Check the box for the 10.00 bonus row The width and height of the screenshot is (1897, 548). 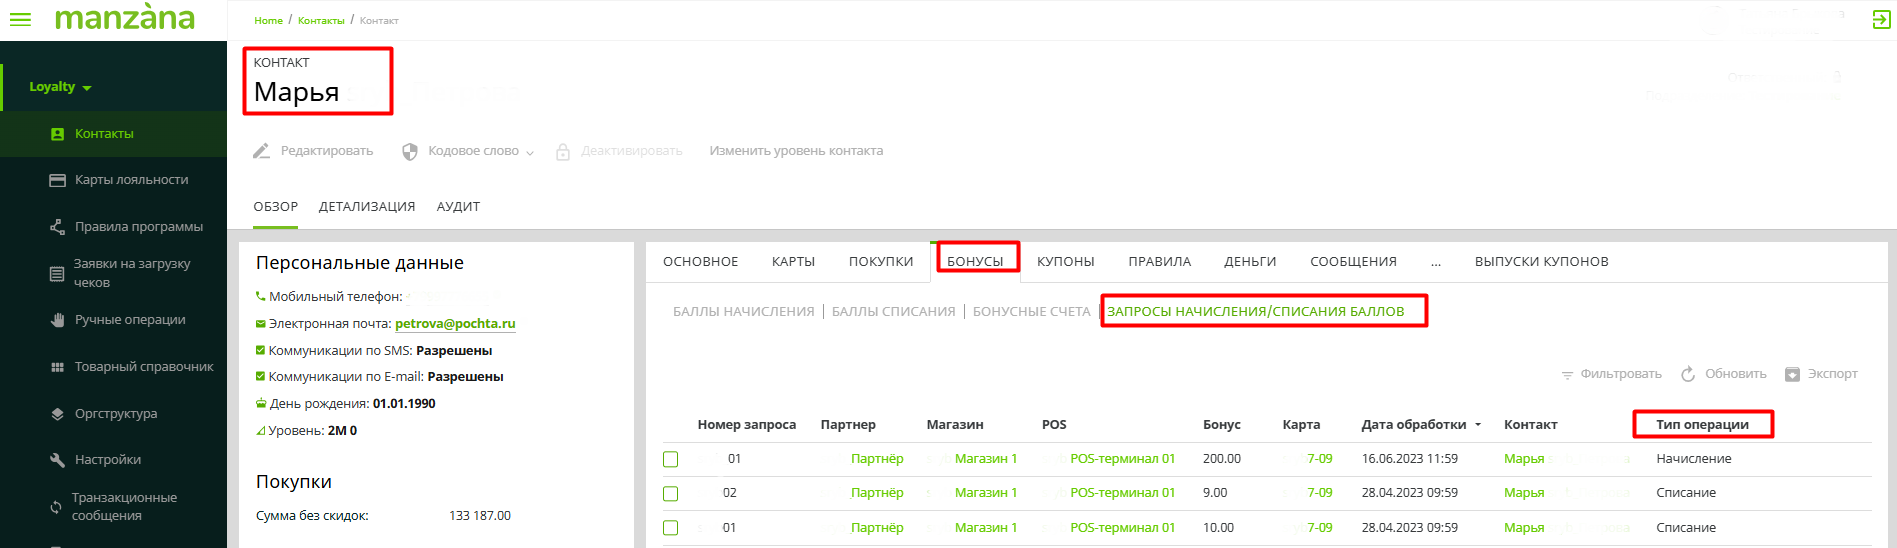671,528
